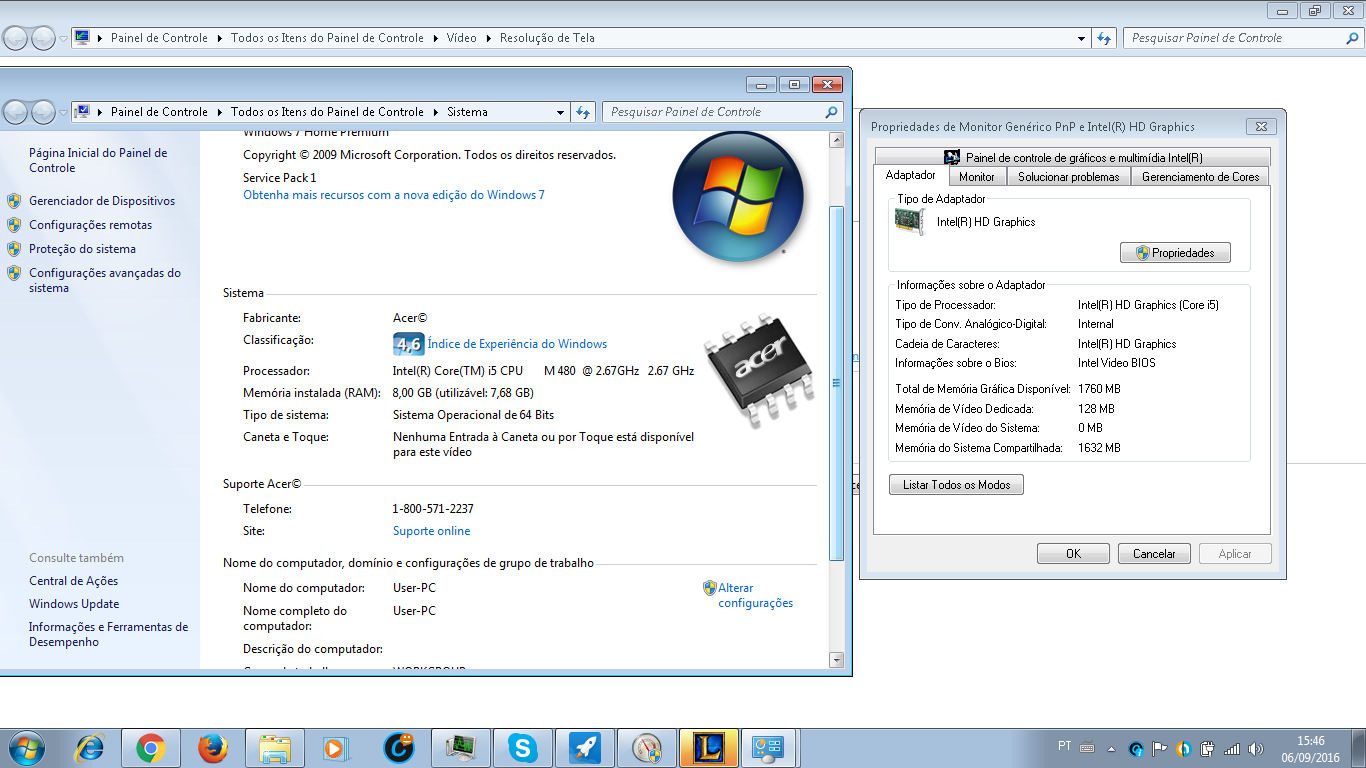Launch Windows Media Player from the taskbar
Screen dimensions: 1366x768
pyautogui.click(x=336, y=748)
